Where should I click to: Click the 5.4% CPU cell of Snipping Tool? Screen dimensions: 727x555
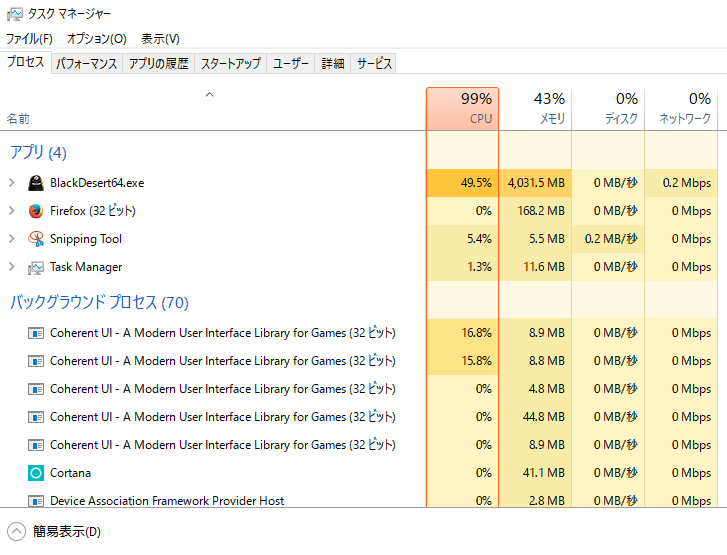coord(462,239)
